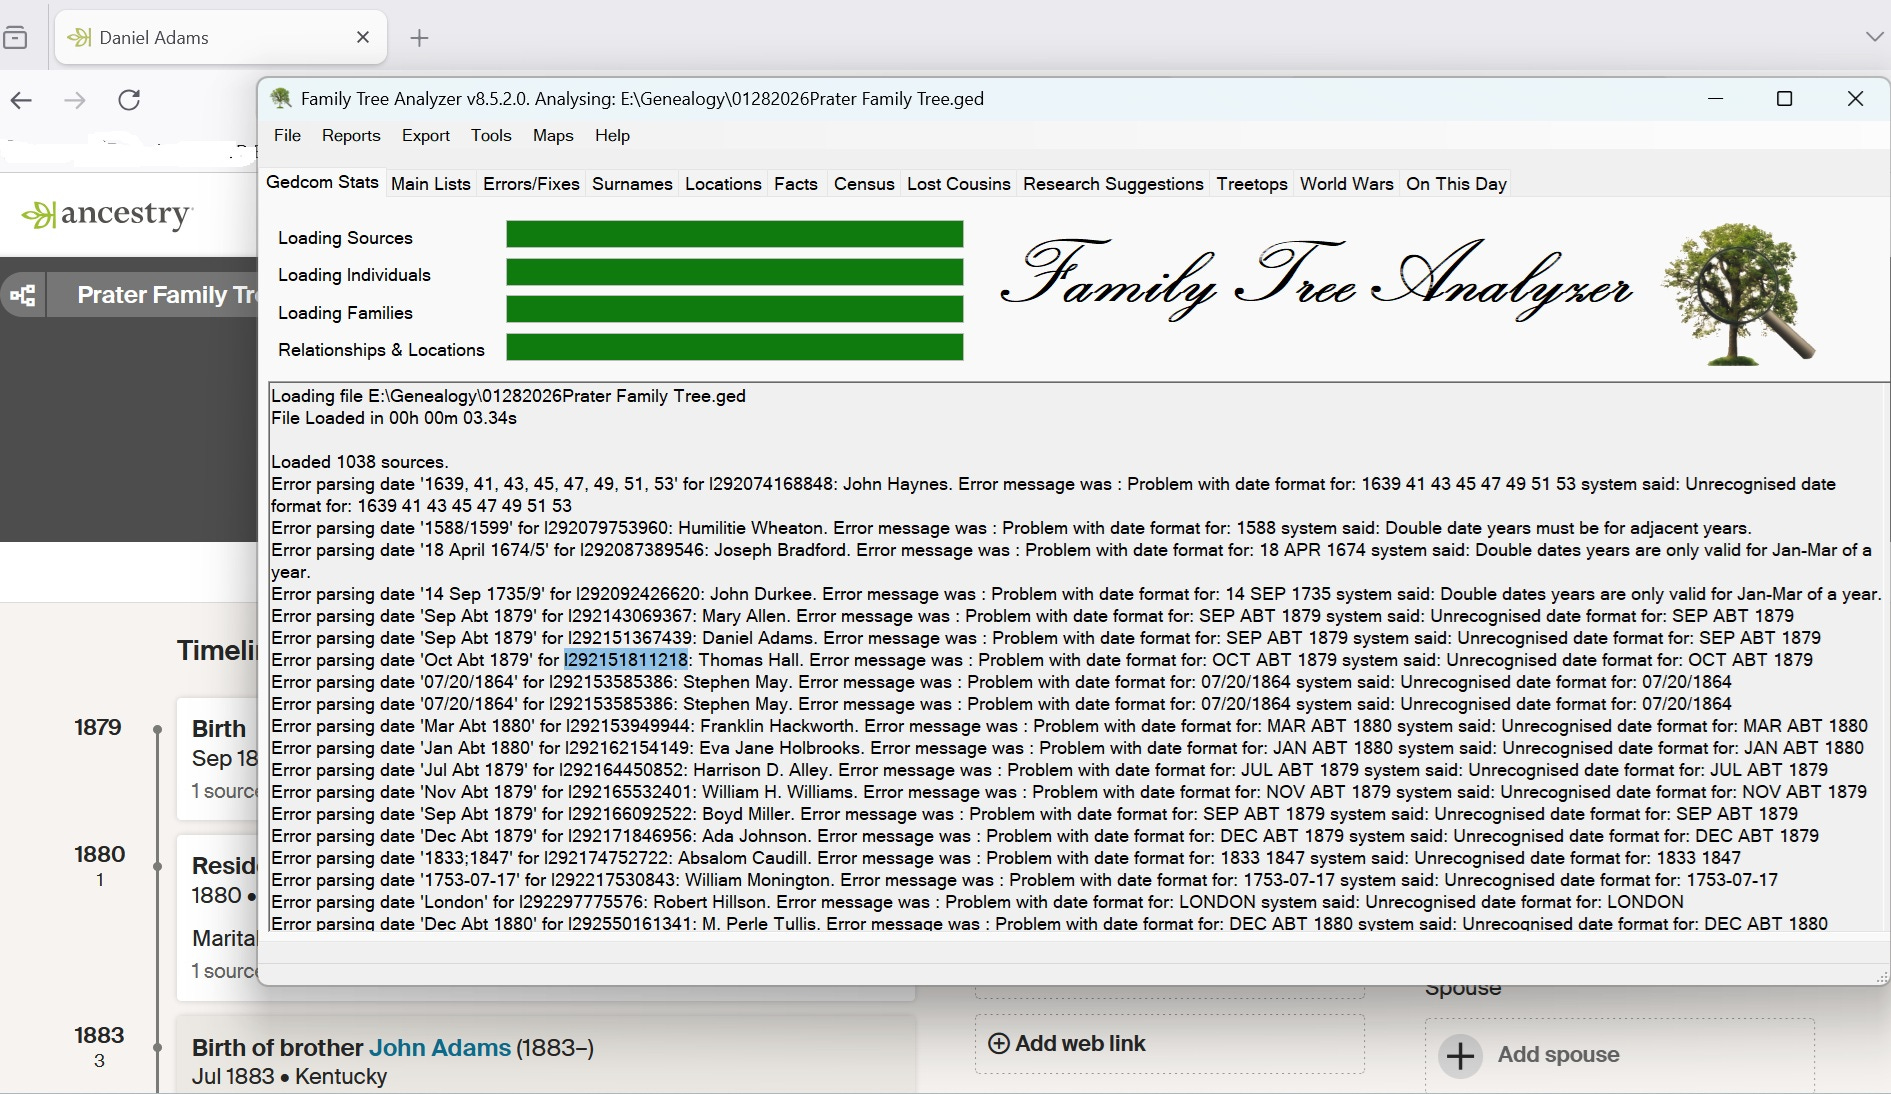Image resolution: width=1891 pixels, height=1094 pixels.
Task: Switch to Treetops tab
Action: click(1252, 184)
